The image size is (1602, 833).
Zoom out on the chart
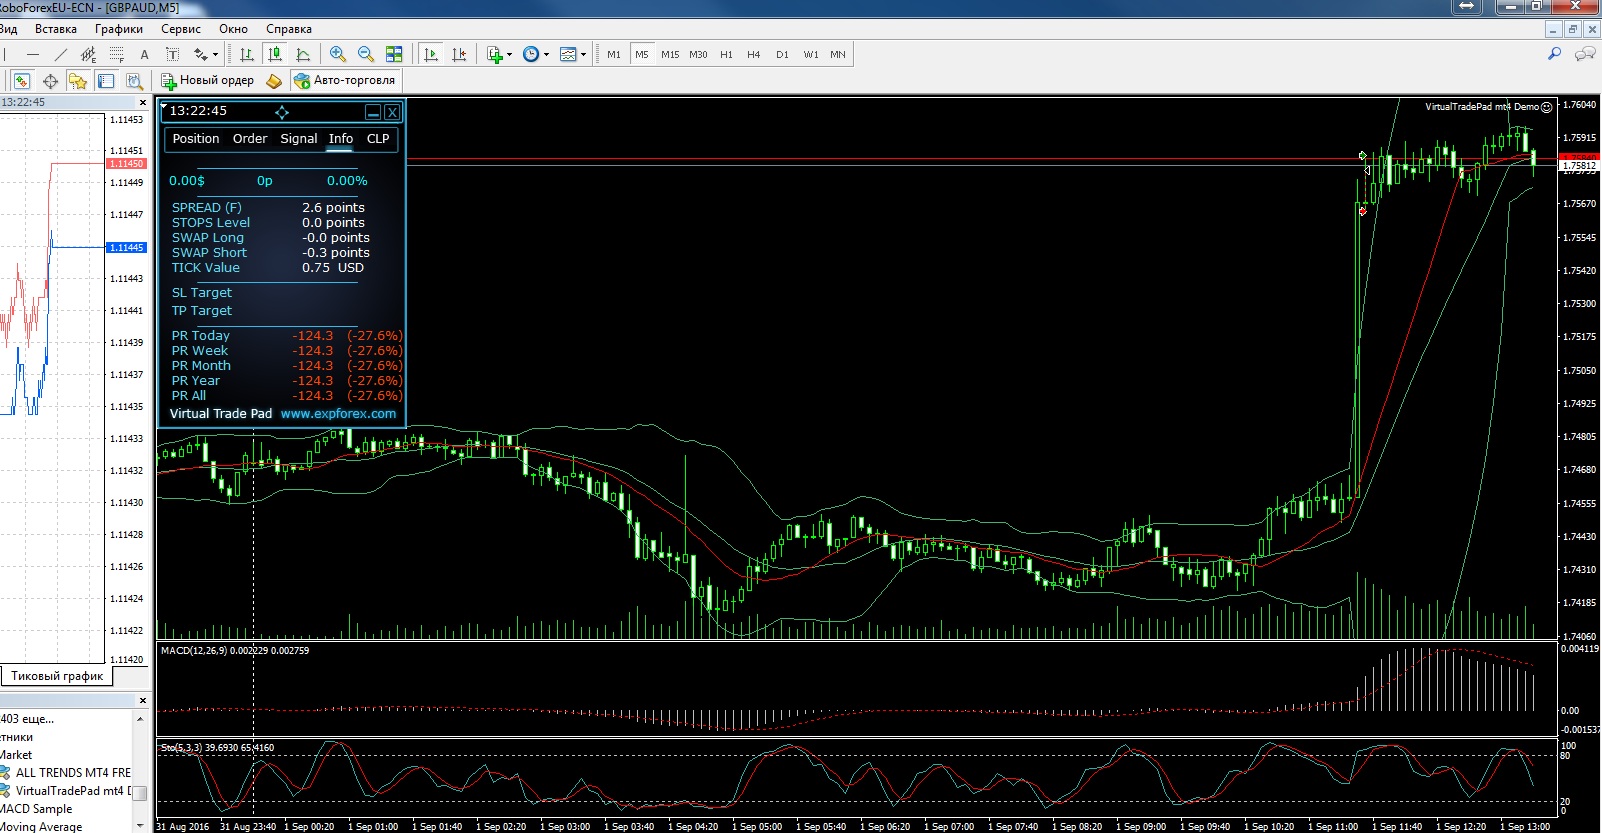coord(366,54)
